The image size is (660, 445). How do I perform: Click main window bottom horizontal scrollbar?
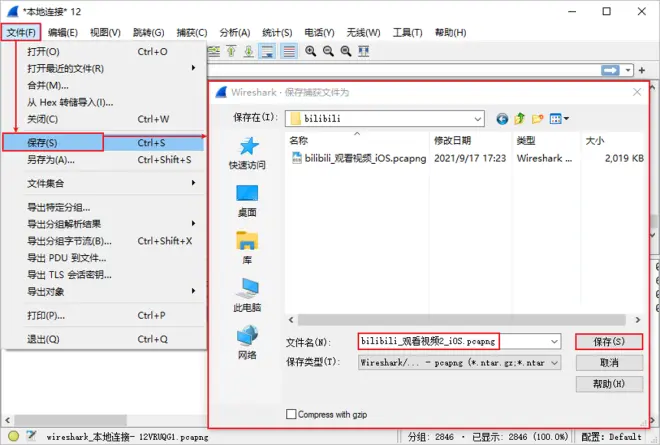click(70, 420)
